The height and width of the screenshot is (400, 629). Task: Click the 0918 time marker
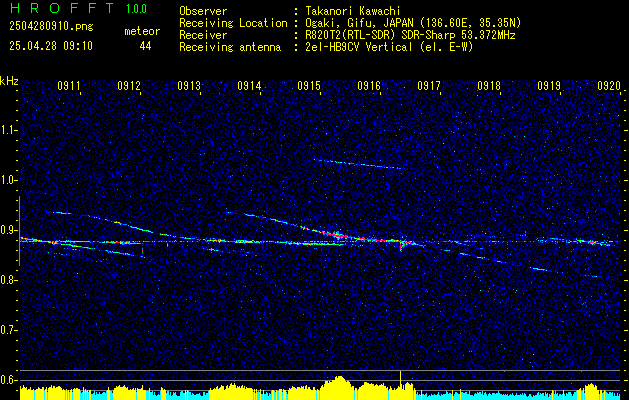tap(489, 86)
